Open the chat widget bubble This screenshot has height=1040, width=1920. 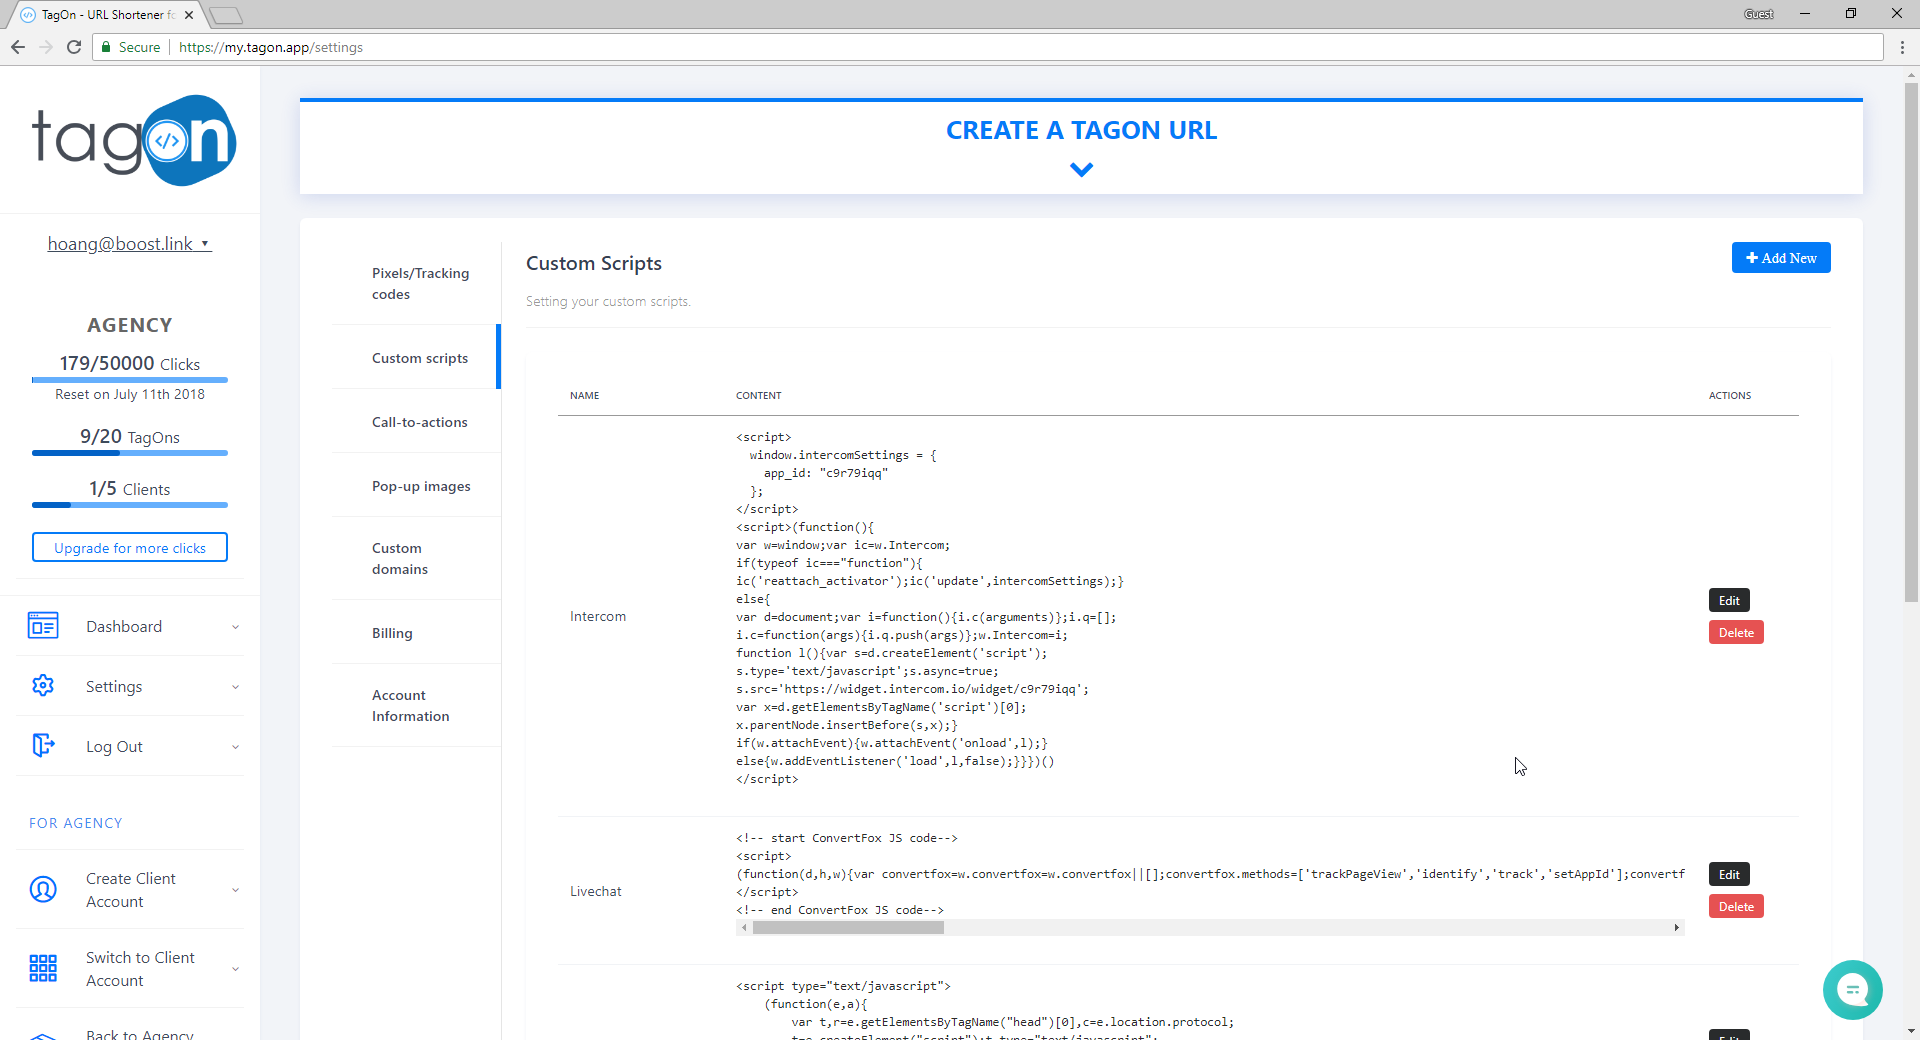[x=1852, y=990]
